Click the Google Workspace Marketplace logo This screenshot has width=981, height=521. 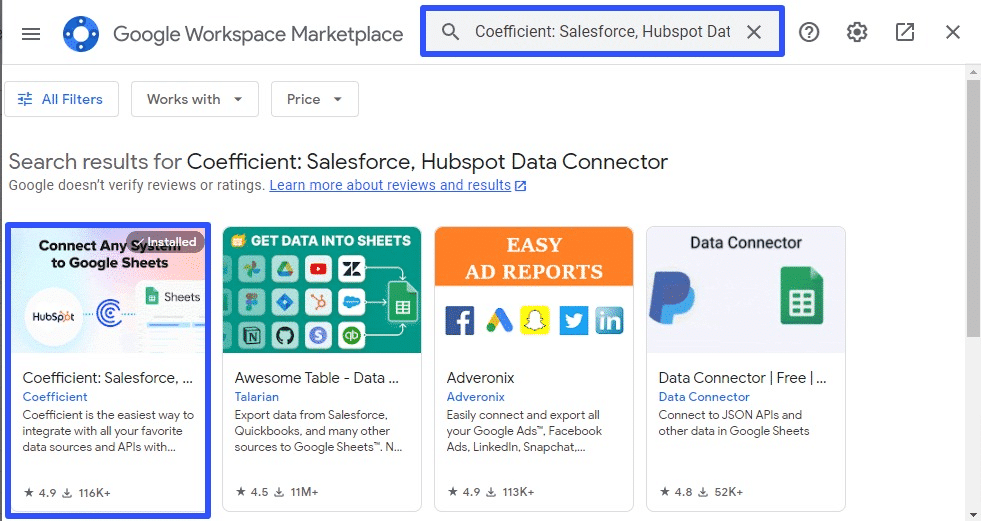coord(81,34)
